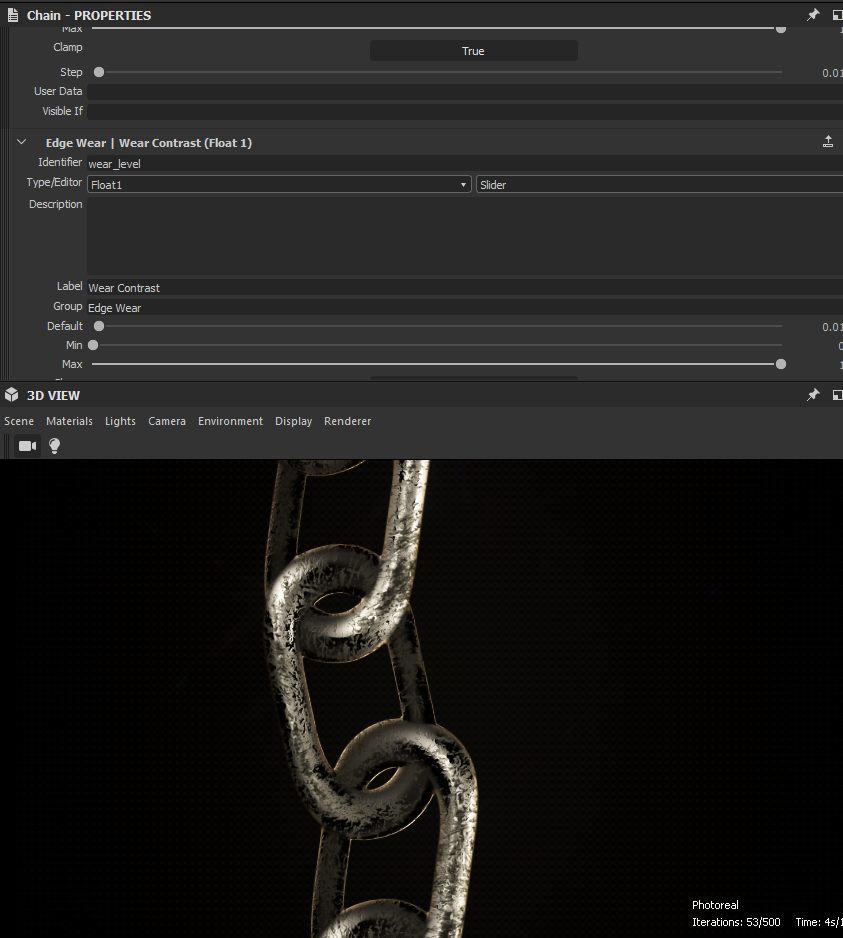Toggle the Clamp True button
This screenshot has height=938, width=843.
pyautogui.click(x=474, y=51)
